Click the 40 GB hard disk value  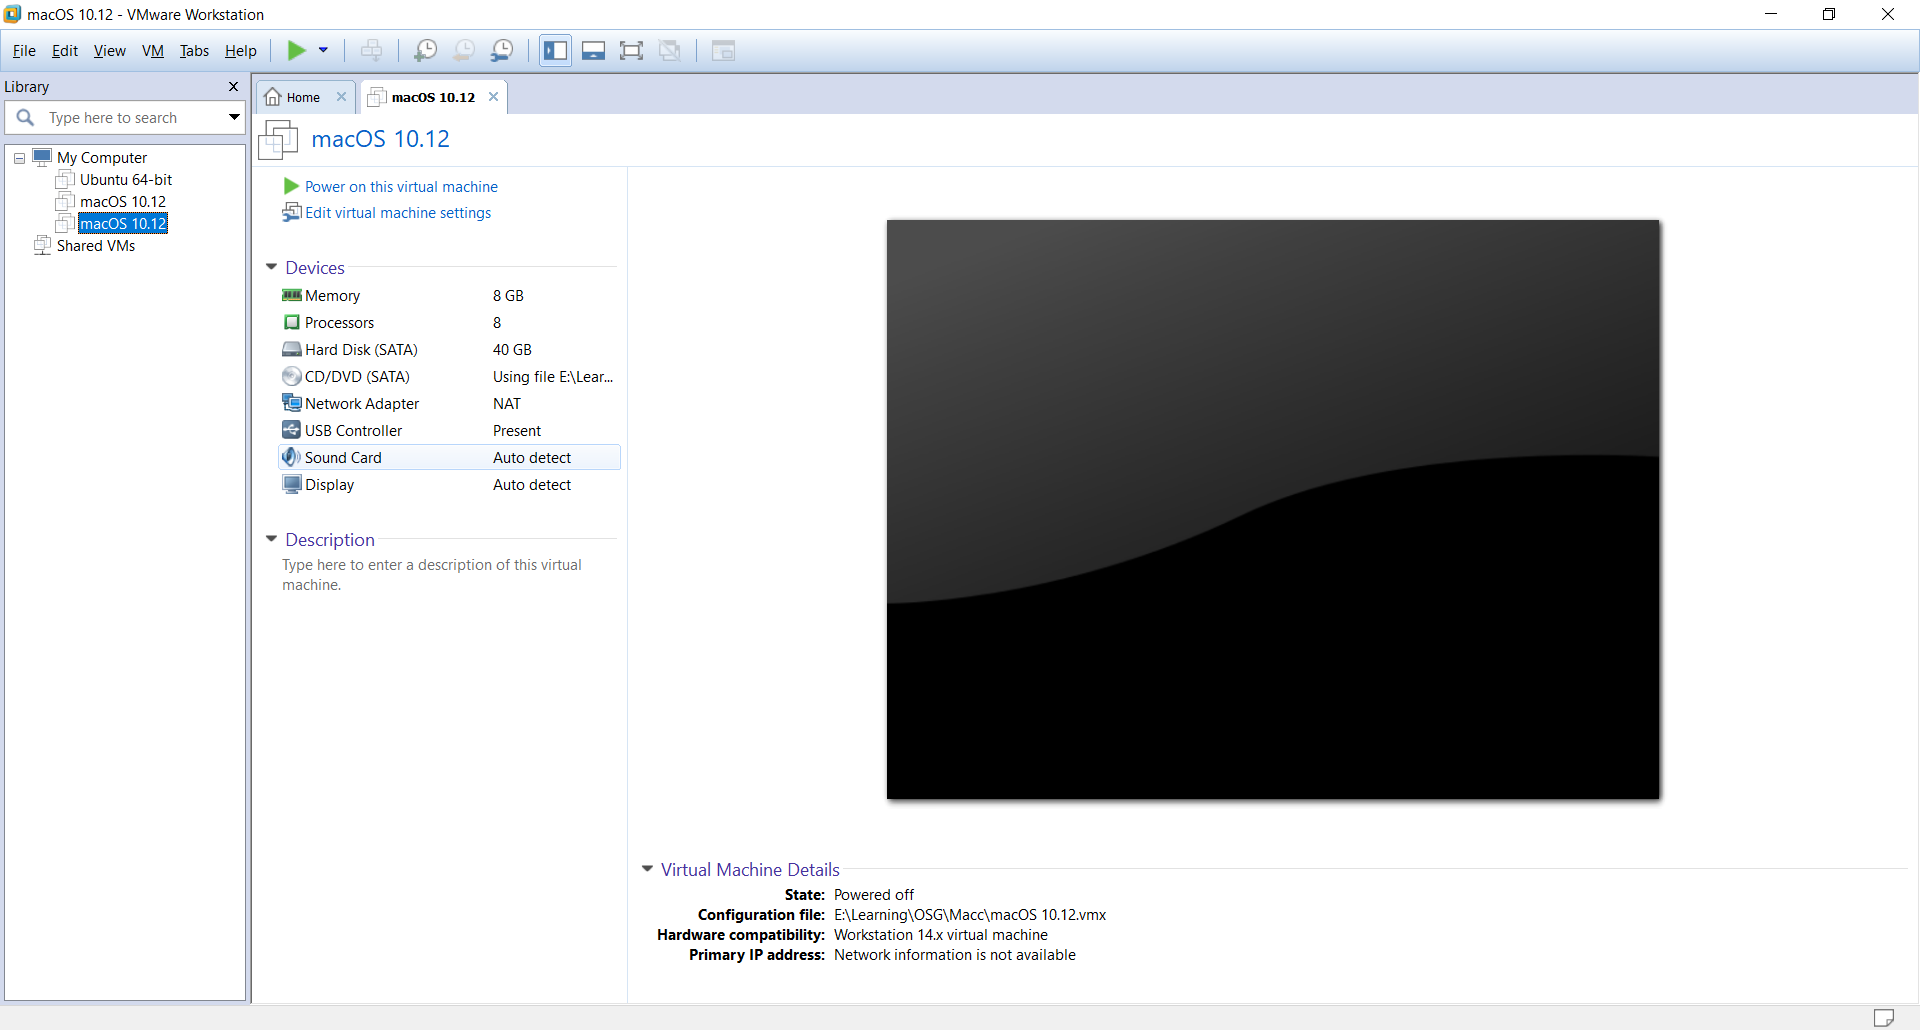coord(512,350)
